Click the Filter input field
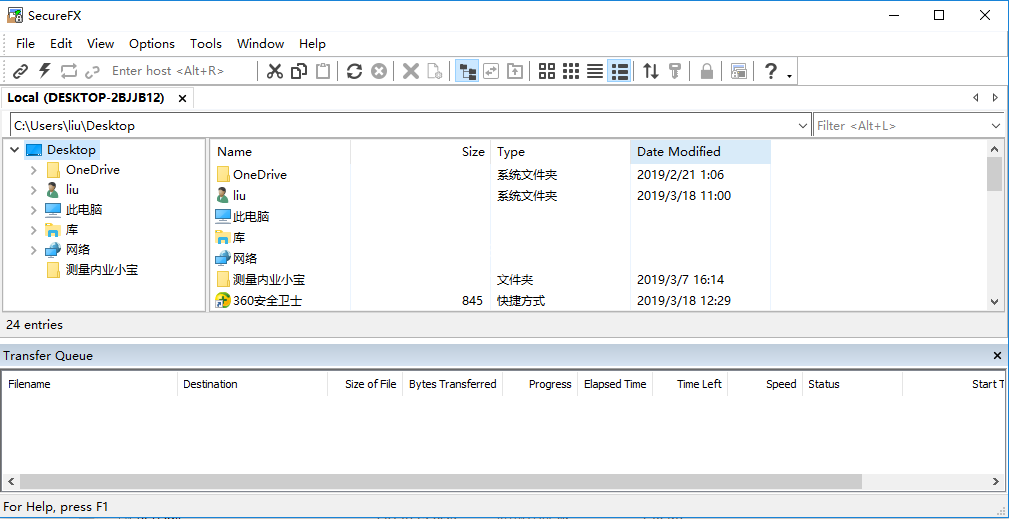Screen dimensions: 1009x519 click(x=902, y=125)
